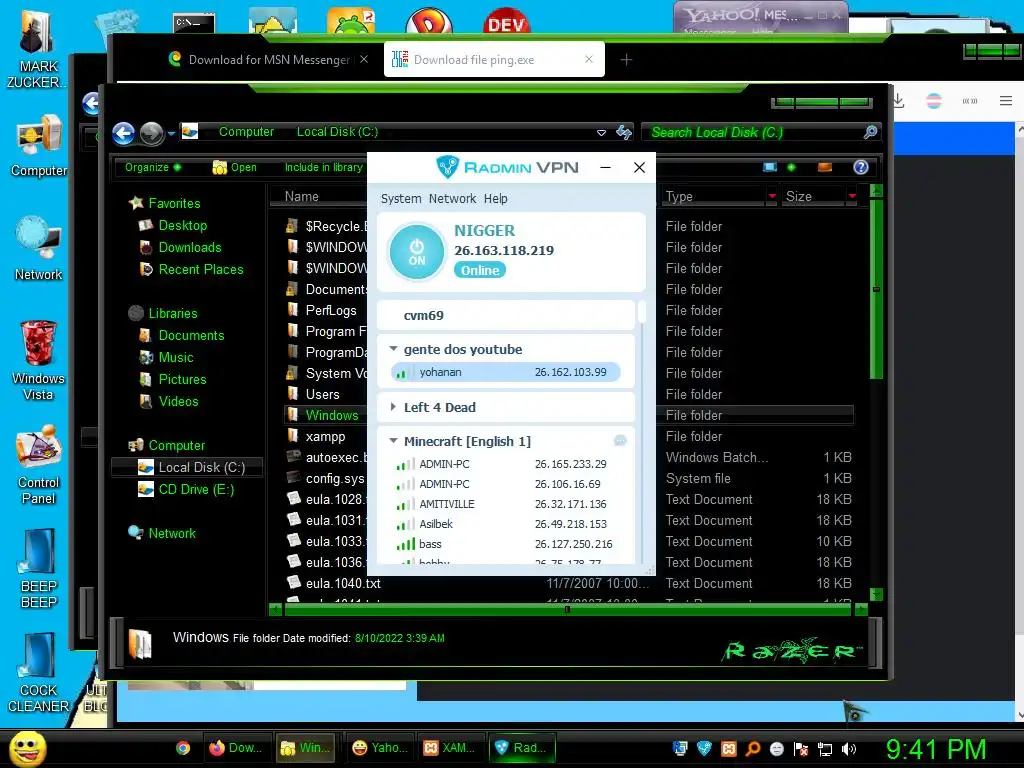Viewport: 1024px width, 768px height.
Task: Toggle the Radmin VPN power ON button
Action: coord(417,251)
